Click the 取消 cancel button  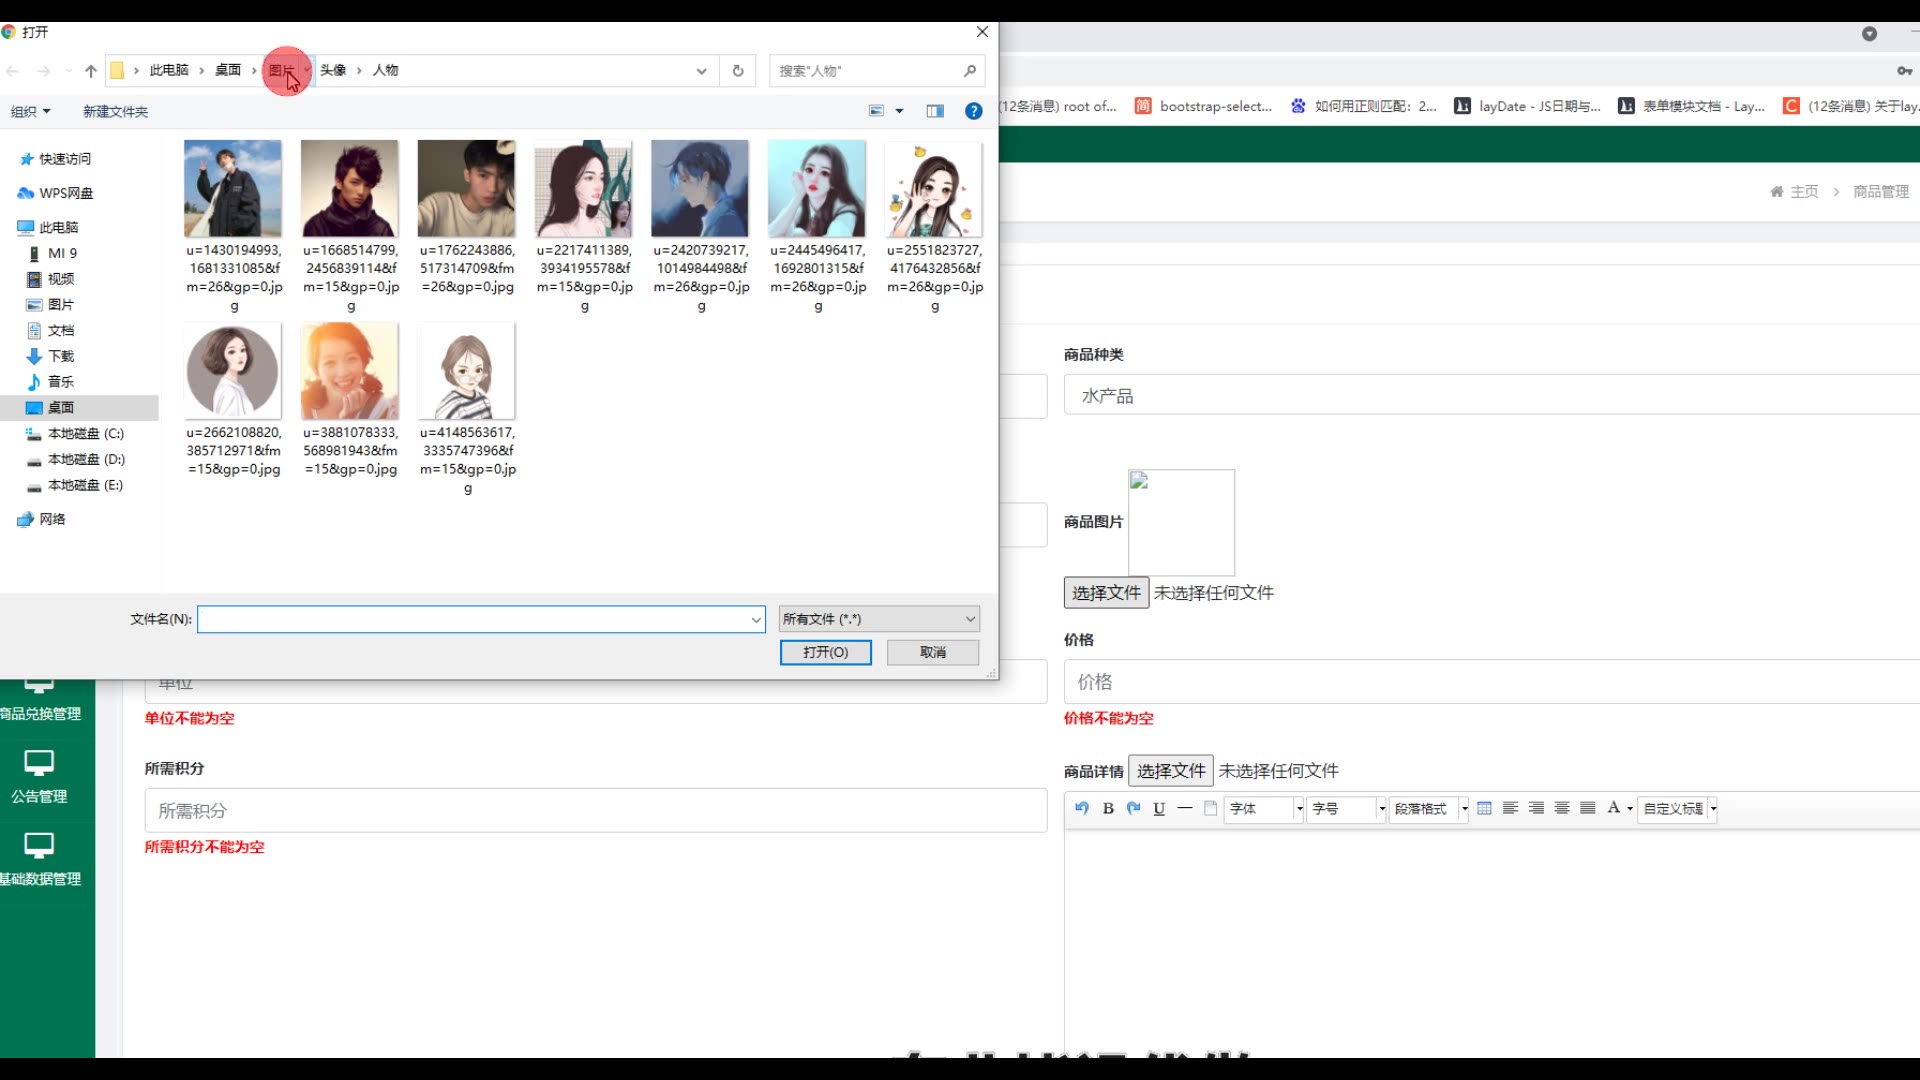click(933, 652)
